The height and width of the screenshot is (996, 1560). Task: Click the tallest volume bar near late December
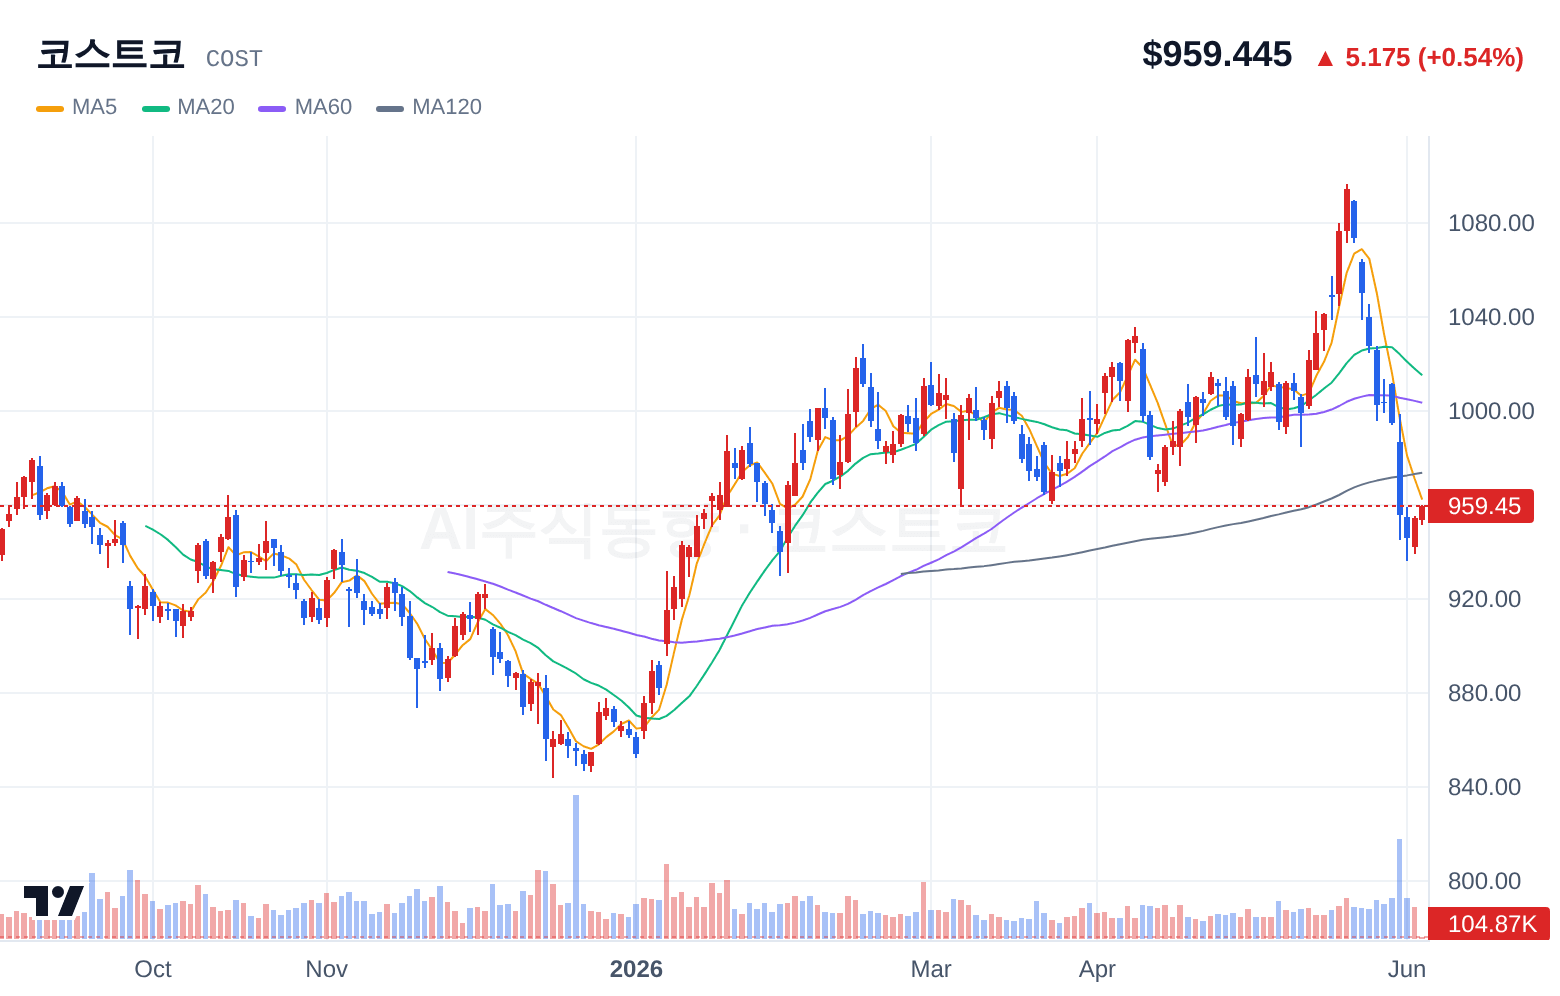click(576, 867)
